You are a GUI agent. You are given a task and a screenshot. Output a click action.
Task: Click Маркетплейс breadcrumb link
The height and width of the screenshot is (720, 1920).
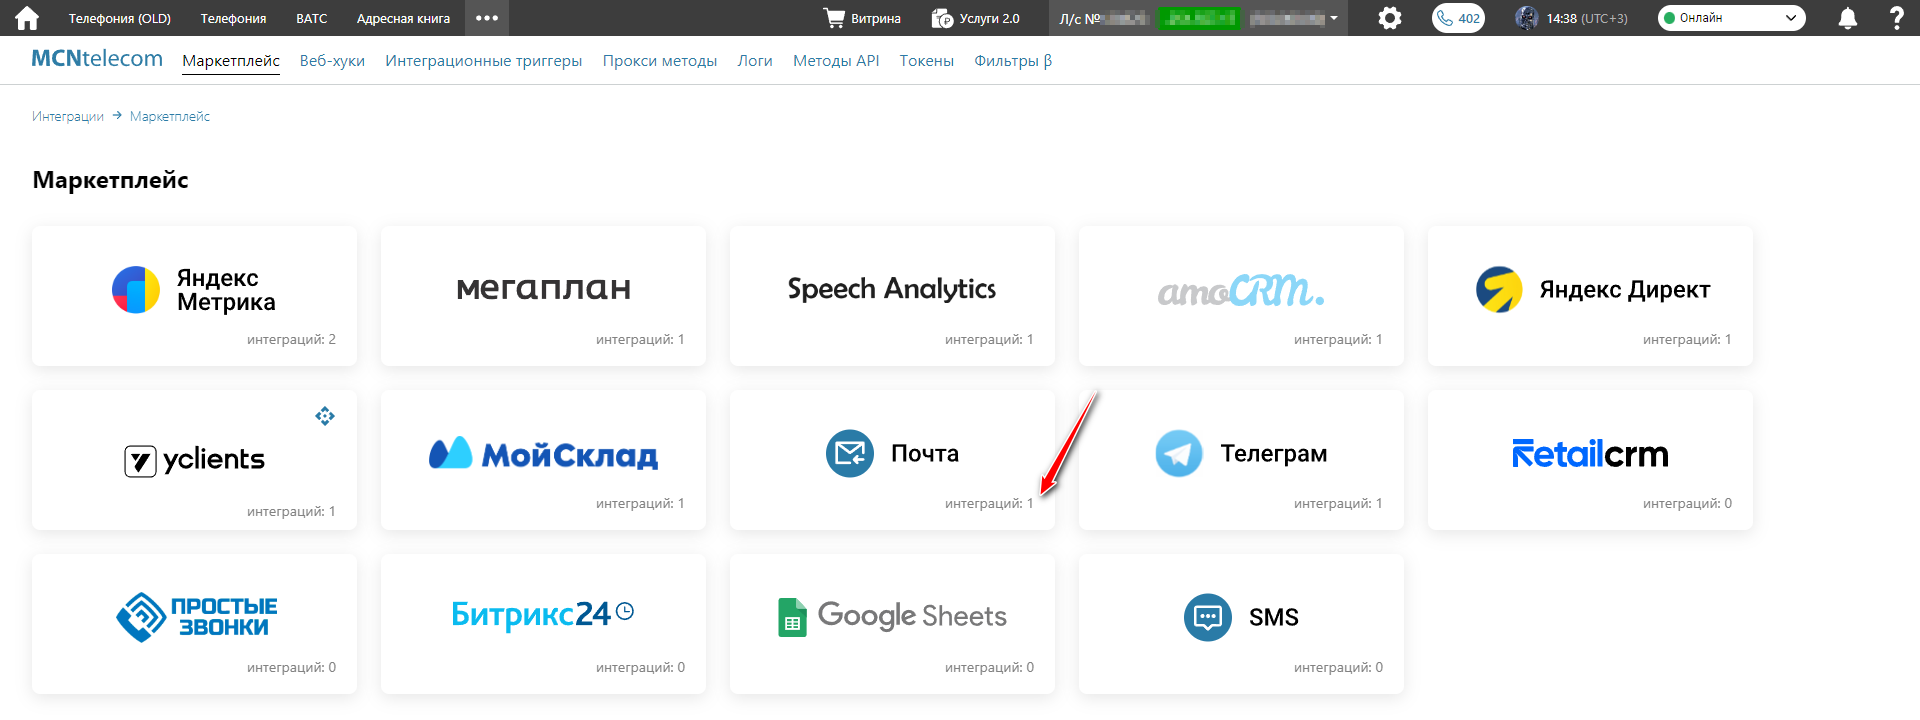(x=170, y=116)
